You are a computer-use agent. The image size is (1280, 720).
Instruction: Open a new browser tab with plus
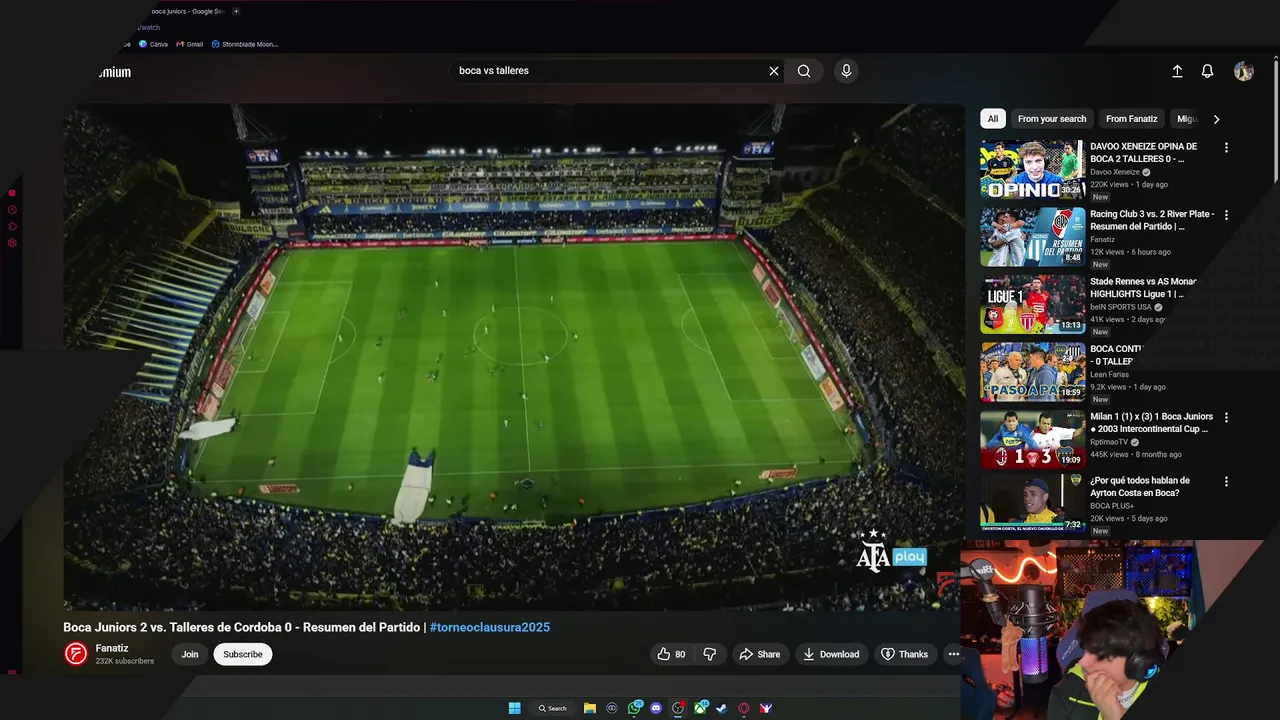tap(236, 11)
